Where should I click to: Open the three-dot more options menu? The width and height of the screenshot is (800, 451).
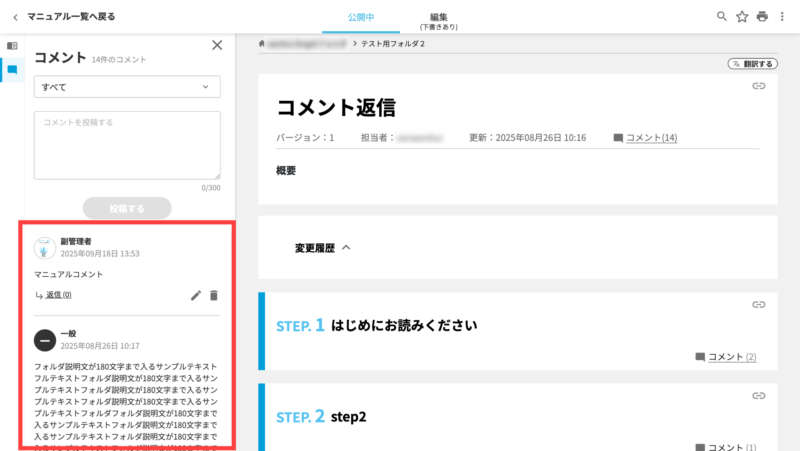click(782, 17)
